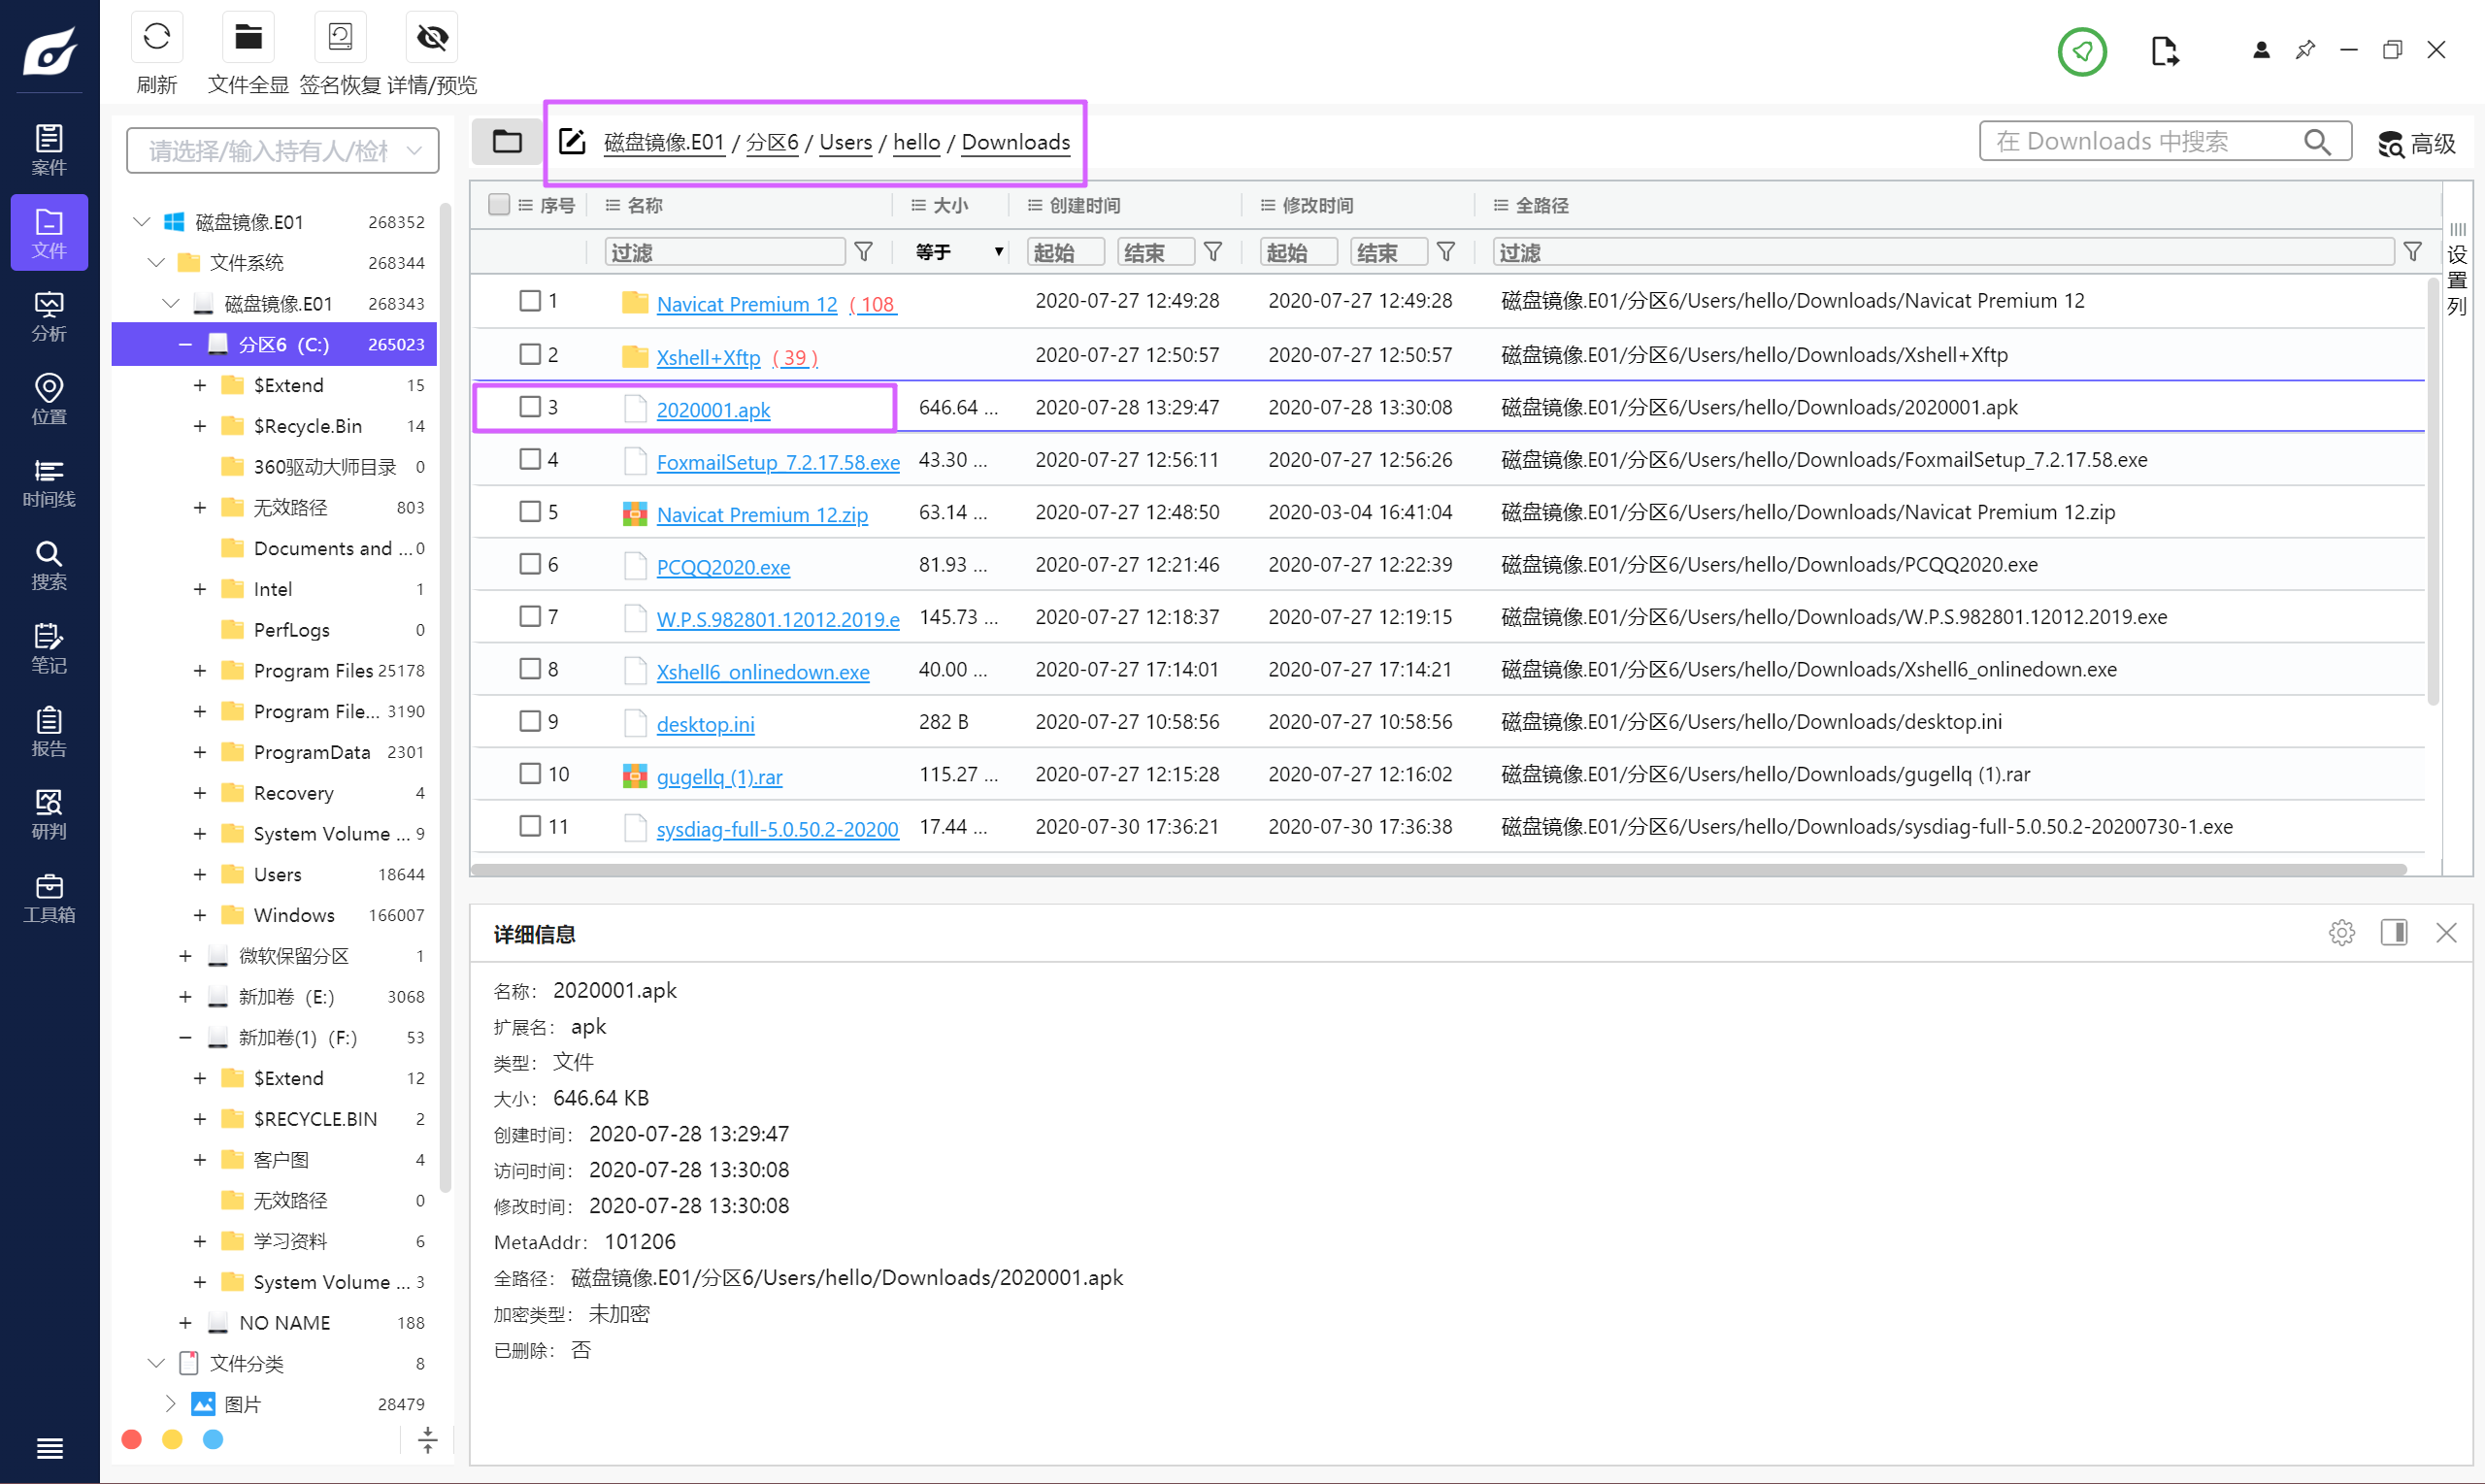Expand the $Recycle.Bin folder
The height and width of the screenshot is (1484, 2485).
pos(199,426)
